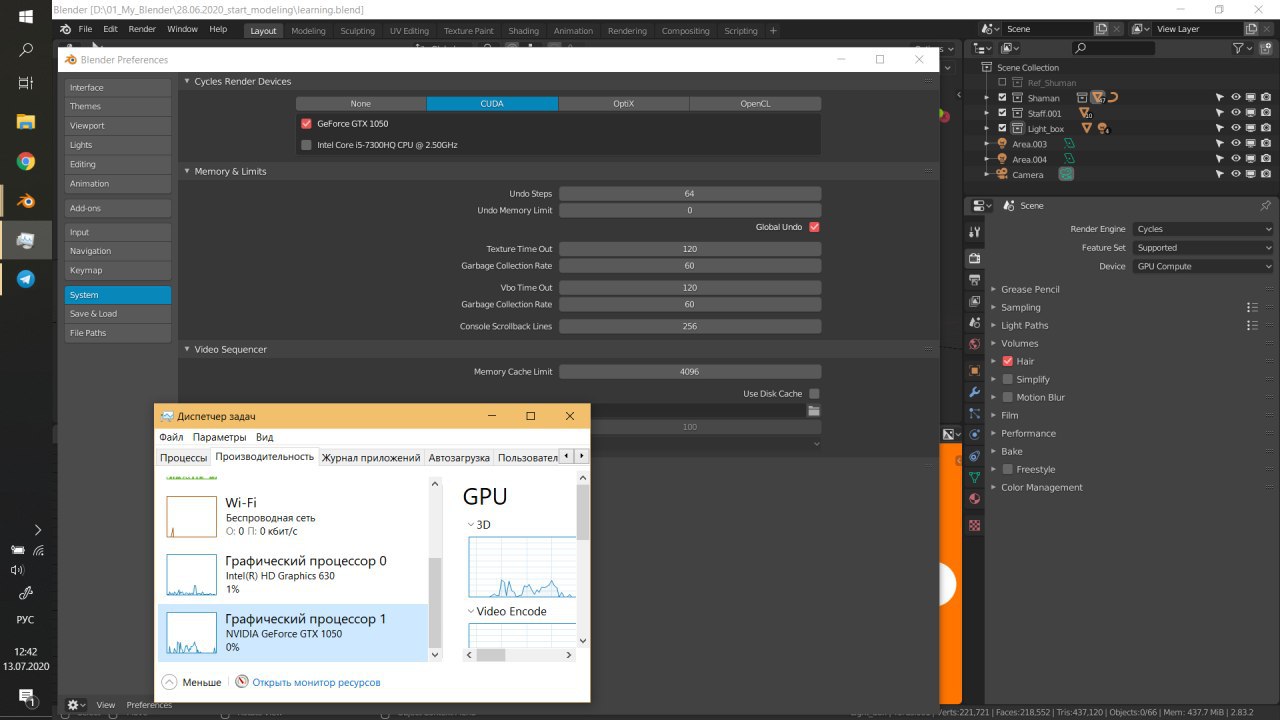The image size is (1280, 720).
Task: Expand the Shaman collection in outliner
Action: click(988, 98)
